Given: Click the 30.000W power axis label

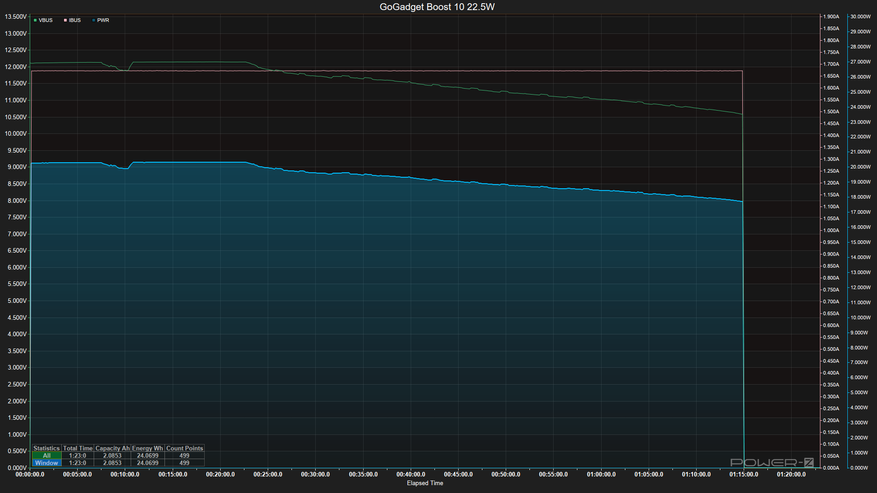Looking at the screenshot, I should (860, 17).
